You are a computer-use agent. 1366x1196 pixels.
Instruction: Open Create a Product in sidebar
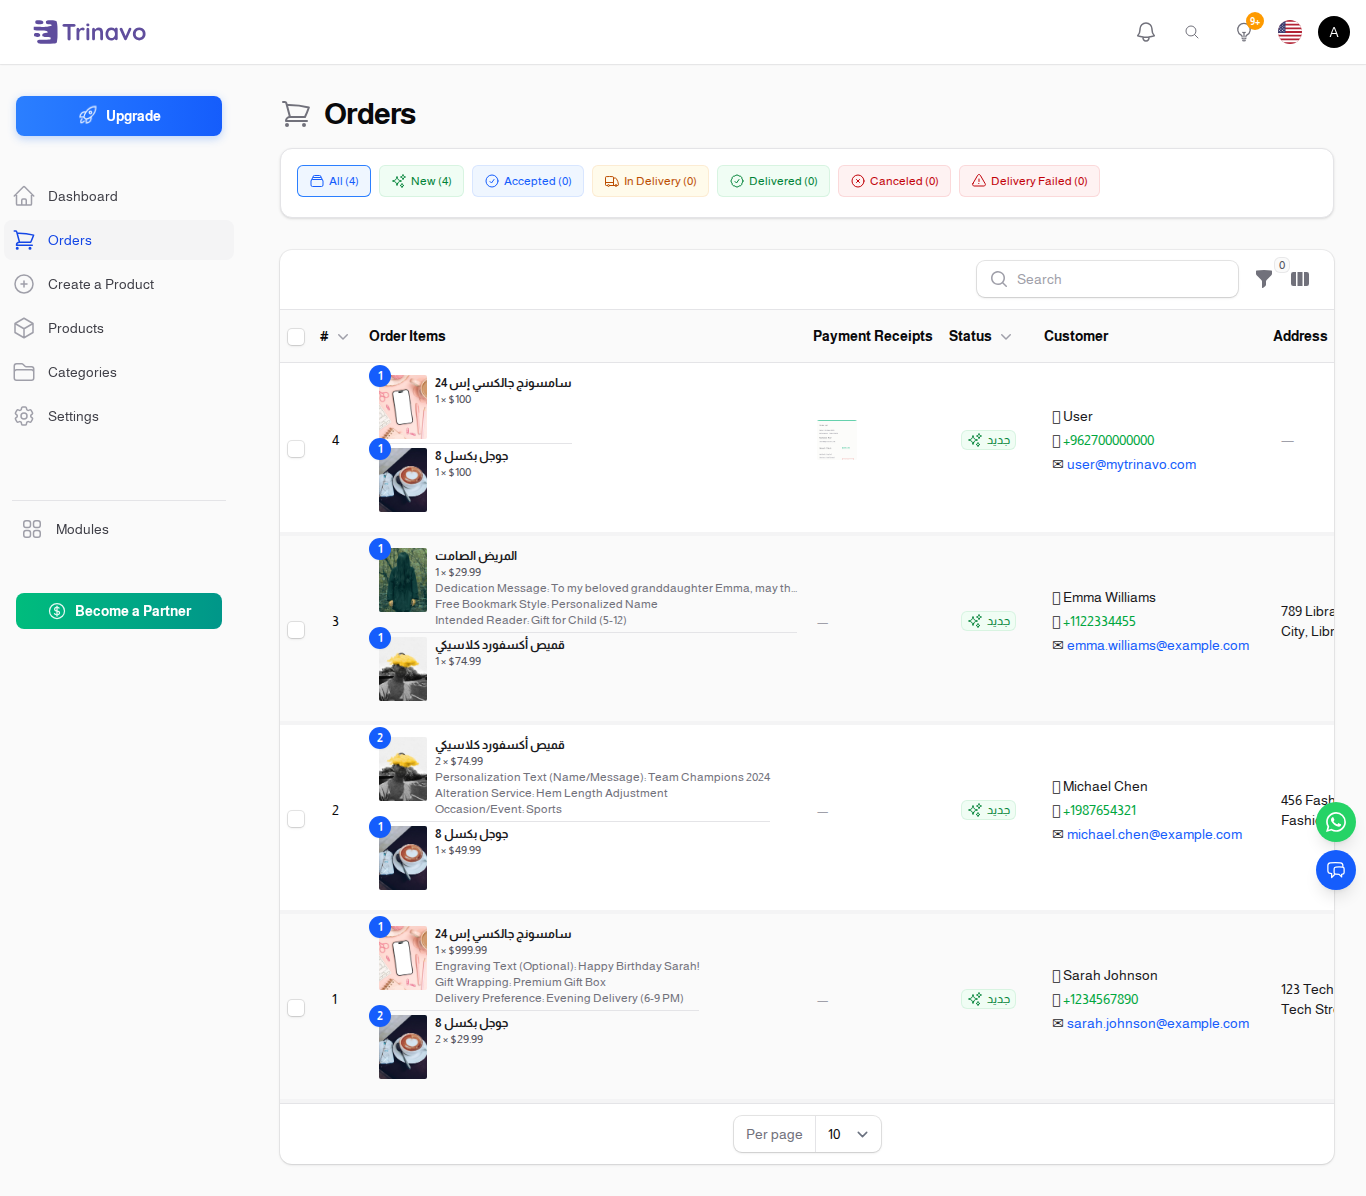pyautogui.click(x=119, y=284)
